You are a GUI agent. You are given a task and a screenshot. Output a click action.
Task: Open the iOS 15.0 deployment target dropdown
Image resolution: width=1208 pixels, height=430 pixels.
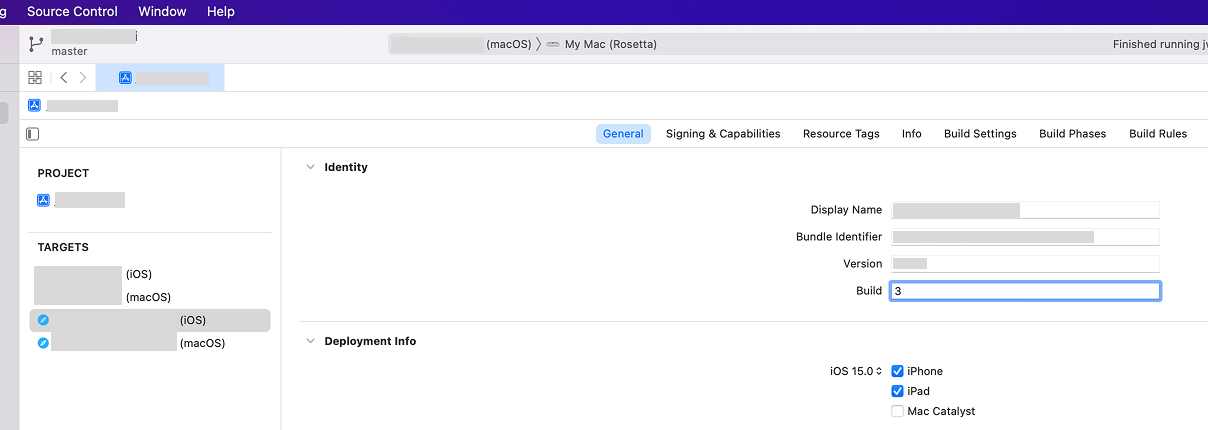coord(856,371)
